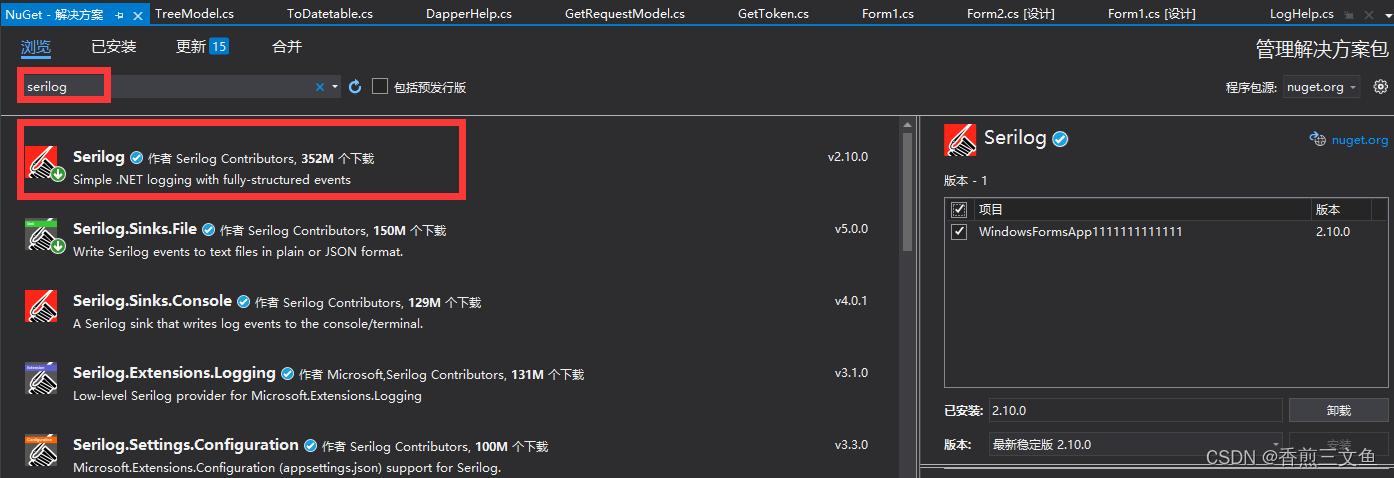1394x478 pixels.
Task: Click the Serilog package icon in results list
Action: (x=42, y=164)
